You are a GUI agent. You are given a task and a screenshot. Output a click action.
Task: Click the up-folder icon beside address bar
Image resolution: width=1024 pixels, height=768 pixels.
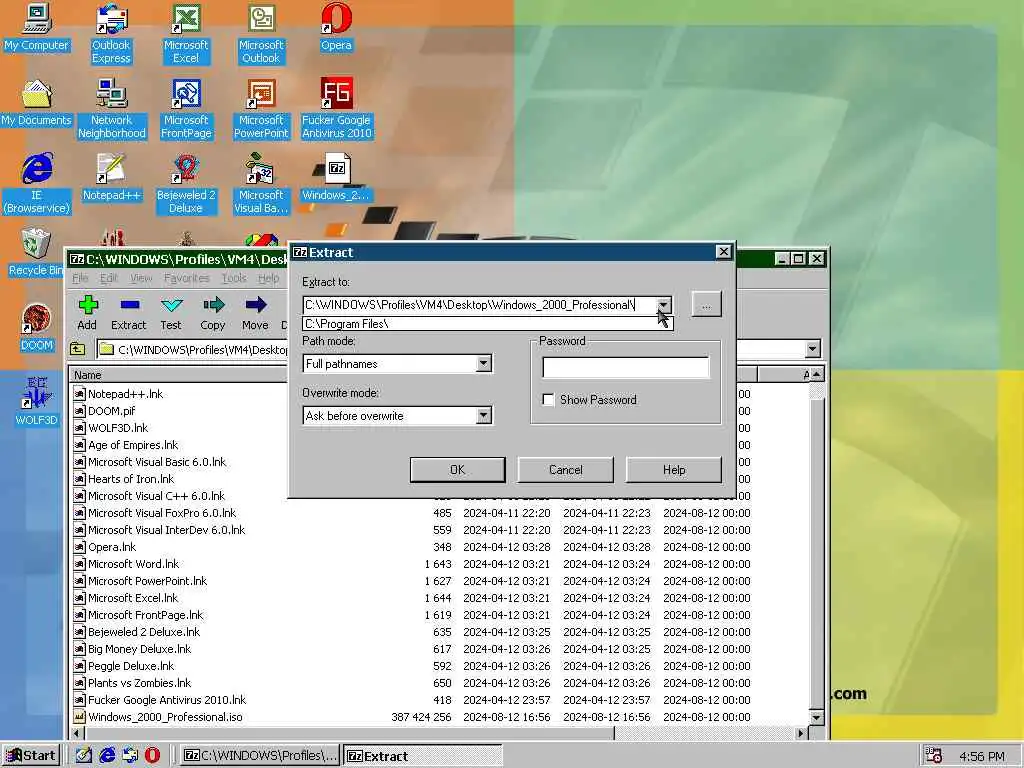click(78, 349)
